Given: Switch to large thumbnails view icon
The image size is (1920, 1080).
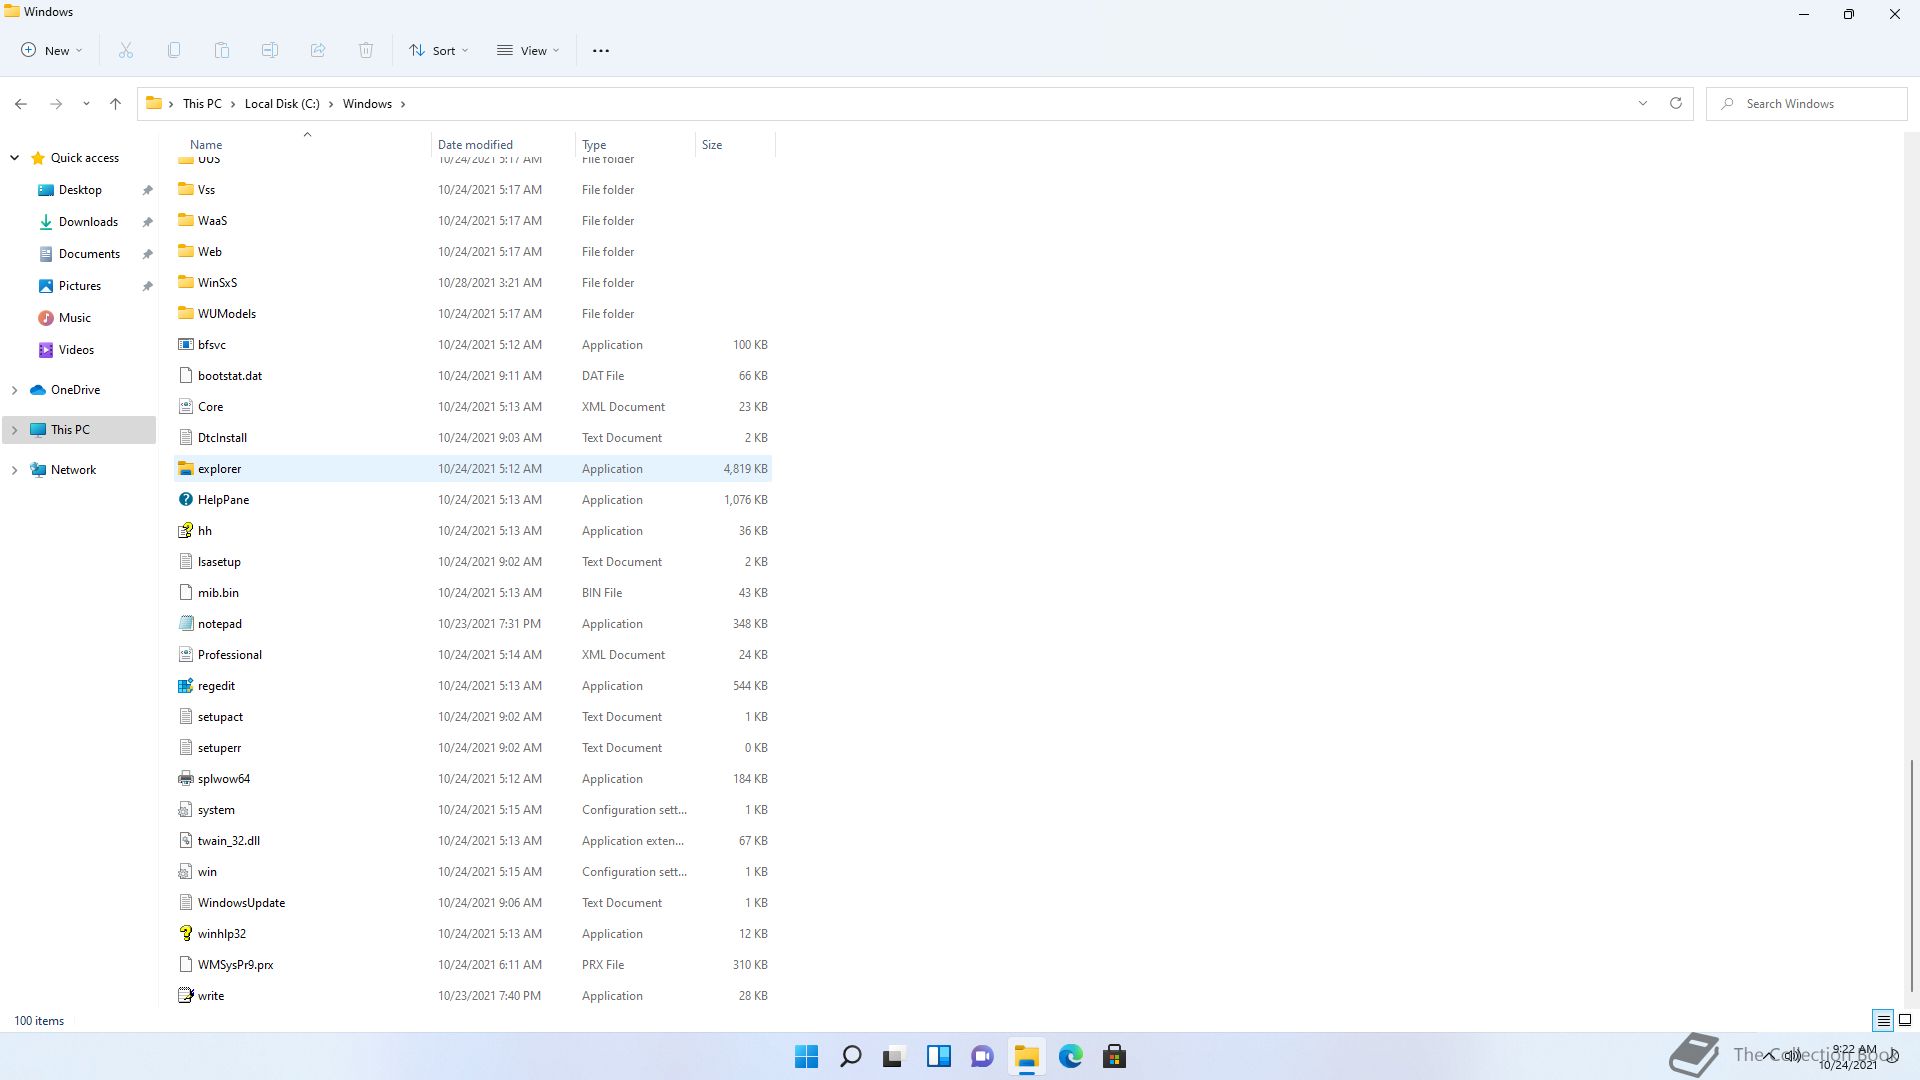Looking at the screenshot, I should coord(1905,1021).
